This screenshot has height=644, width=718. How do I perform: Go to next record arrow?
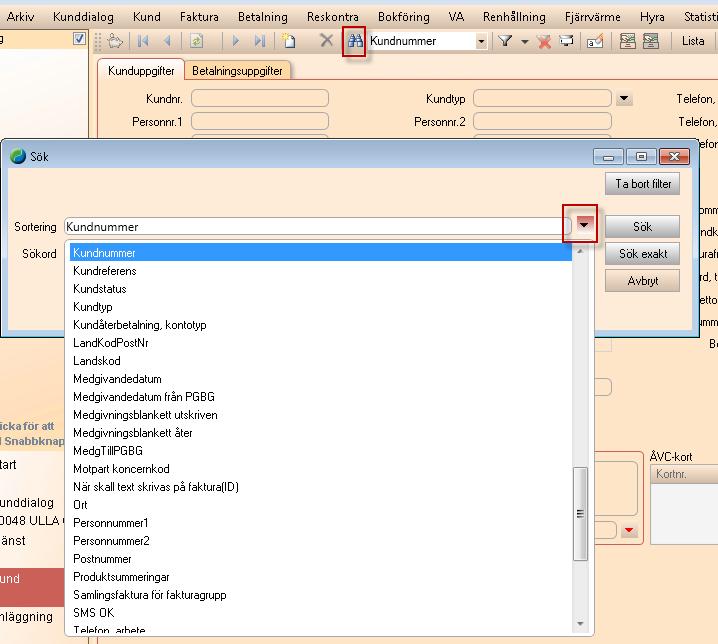coord(236,41)
